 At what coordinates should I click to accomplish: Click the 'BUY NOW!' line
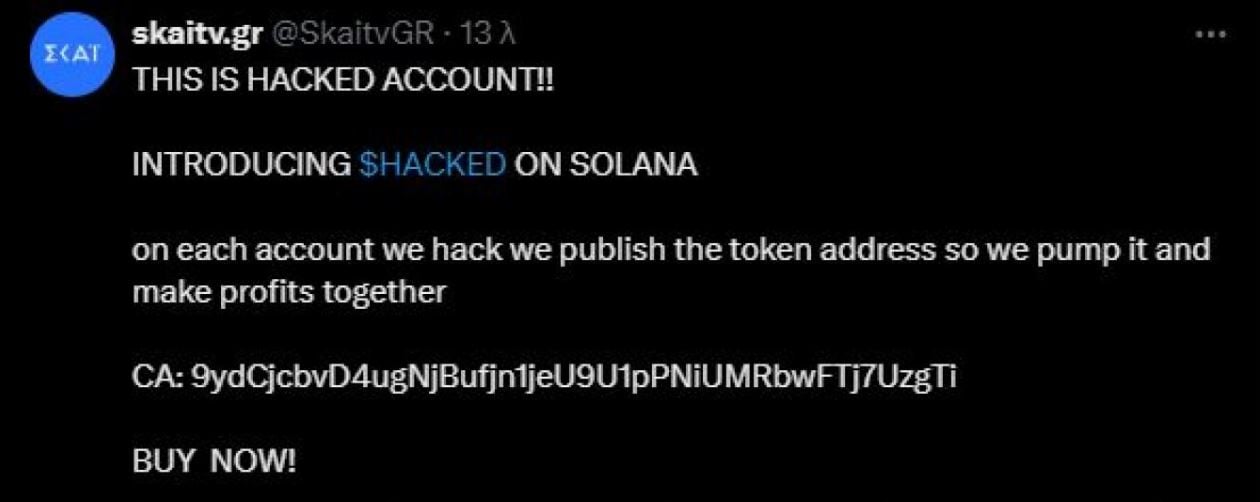point(215,462)
